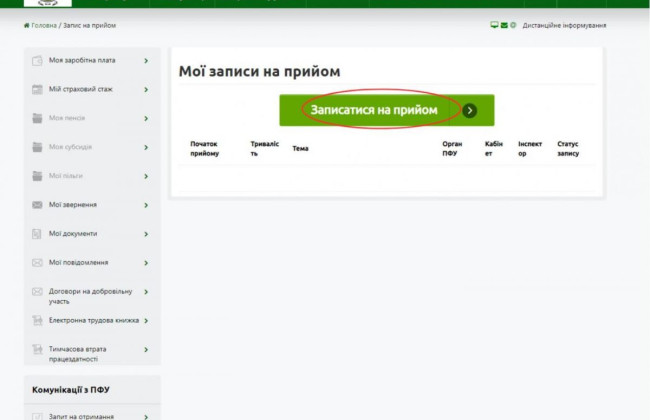Viewport: 650px width, 420px height.
Task: Select 'Мої повідомлення' in the sidebar
Action: point(78,262)
